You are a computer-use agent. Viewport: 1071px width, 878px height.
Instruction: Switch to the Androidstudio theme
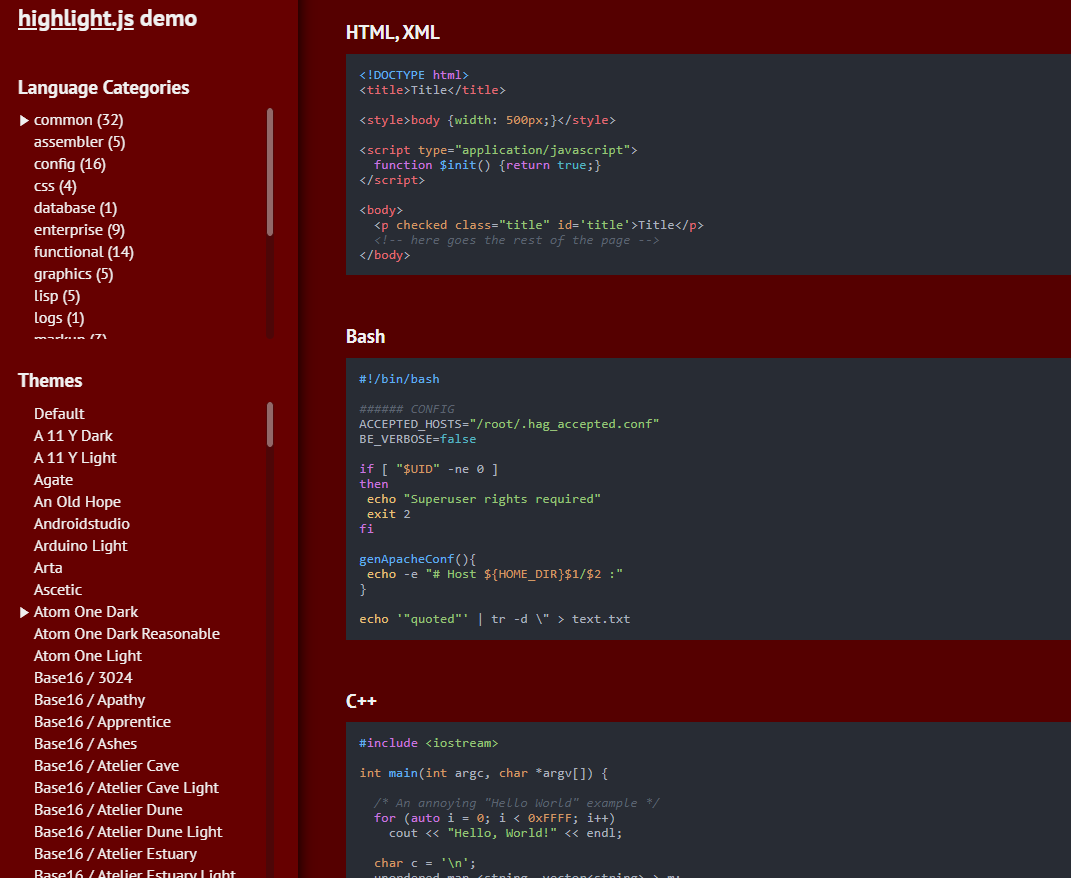pos(82,524)
